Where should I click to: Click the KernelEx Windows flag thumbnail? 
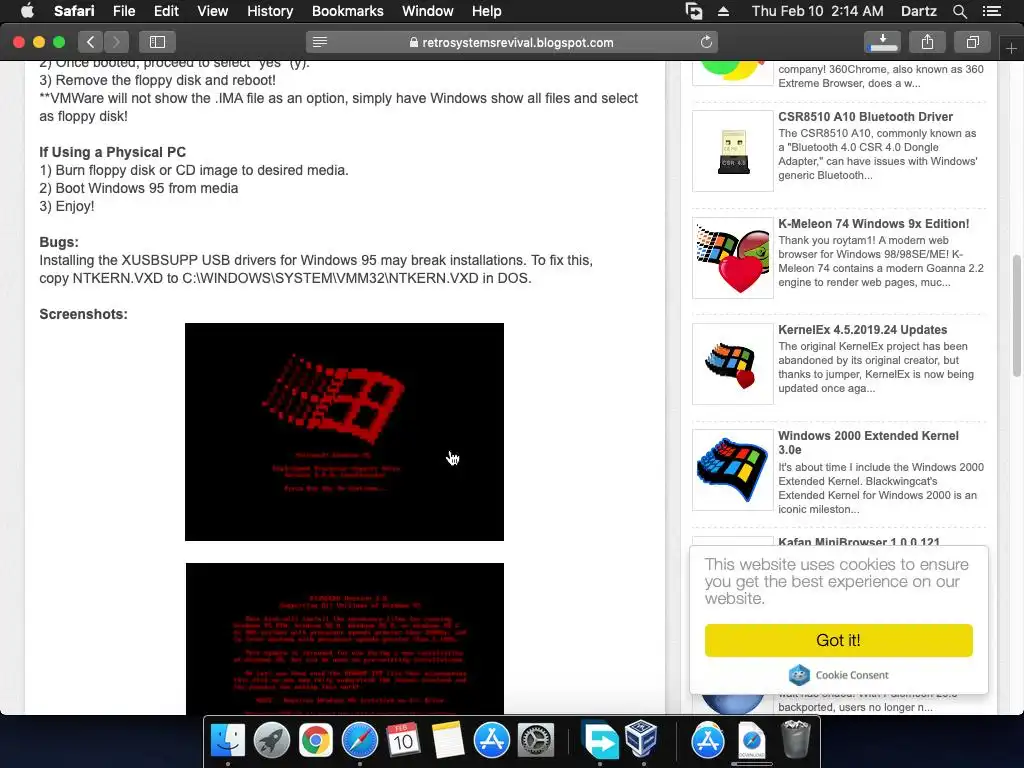point(733,364)
